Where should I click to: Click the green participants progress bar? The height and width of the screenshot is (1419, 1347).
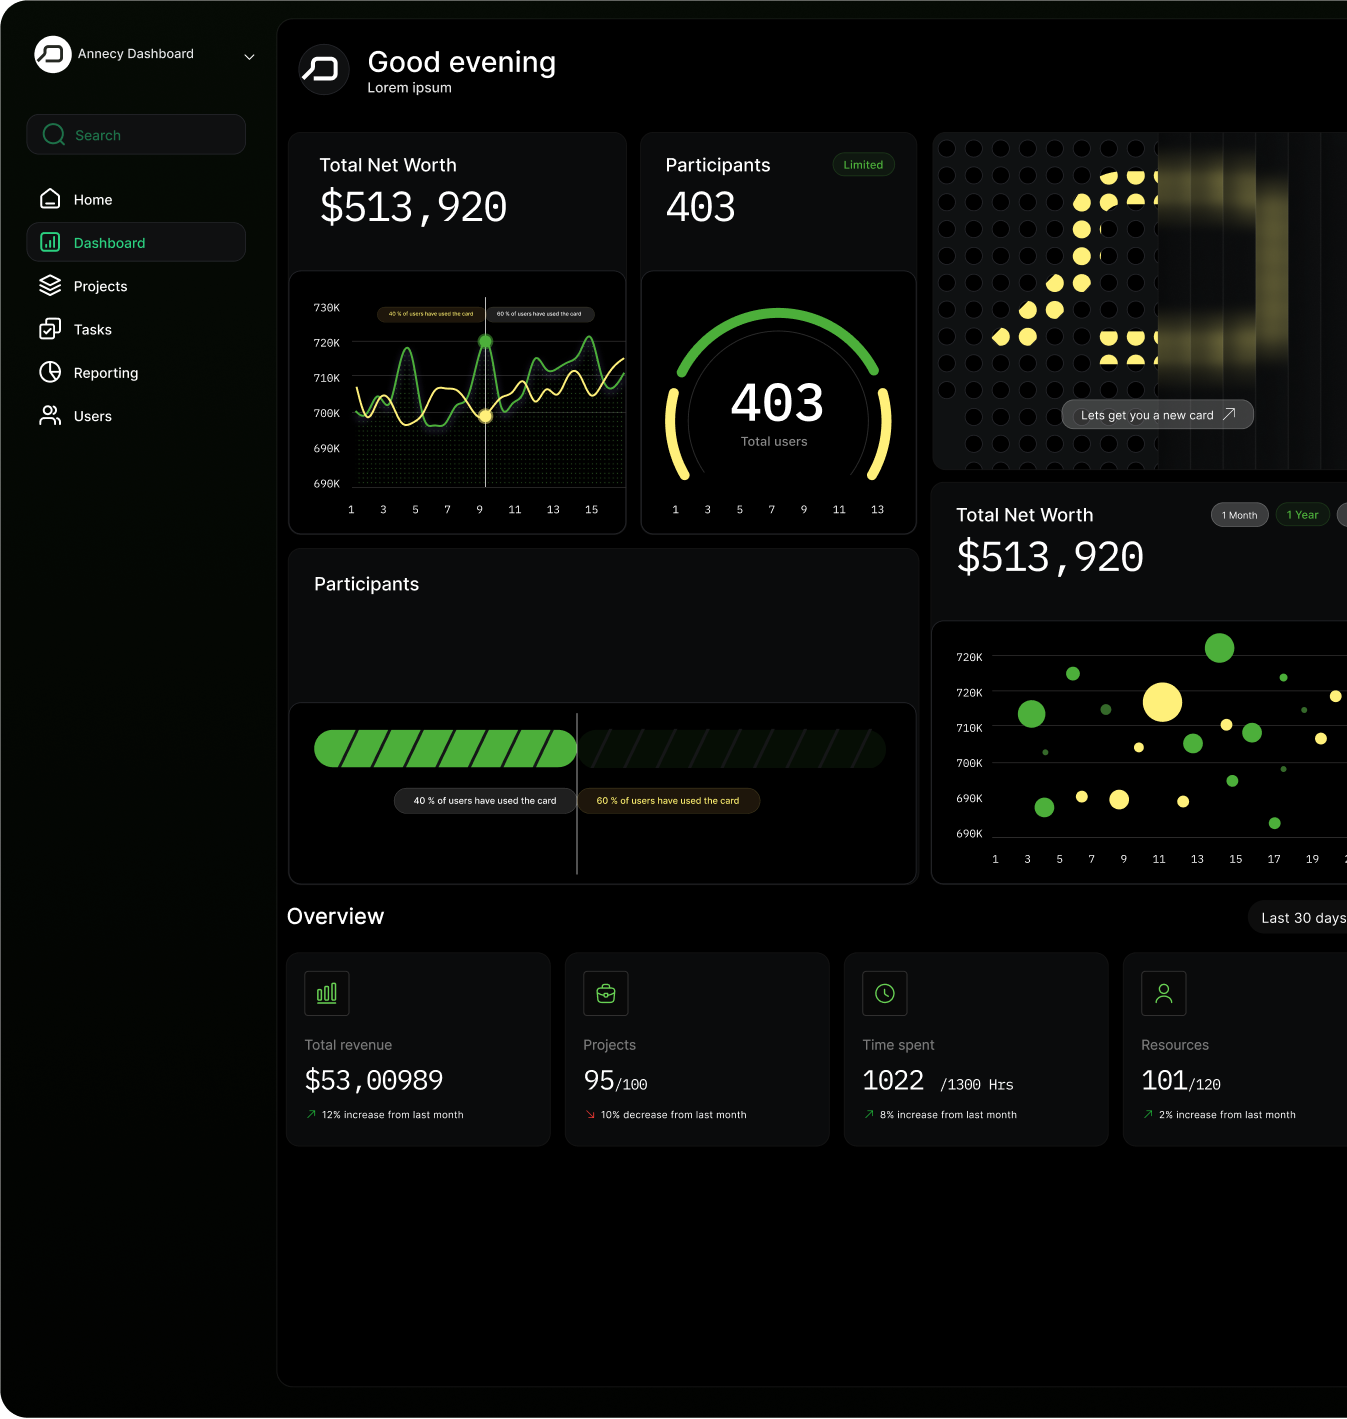pyautogui.click(x=445, y=748)
